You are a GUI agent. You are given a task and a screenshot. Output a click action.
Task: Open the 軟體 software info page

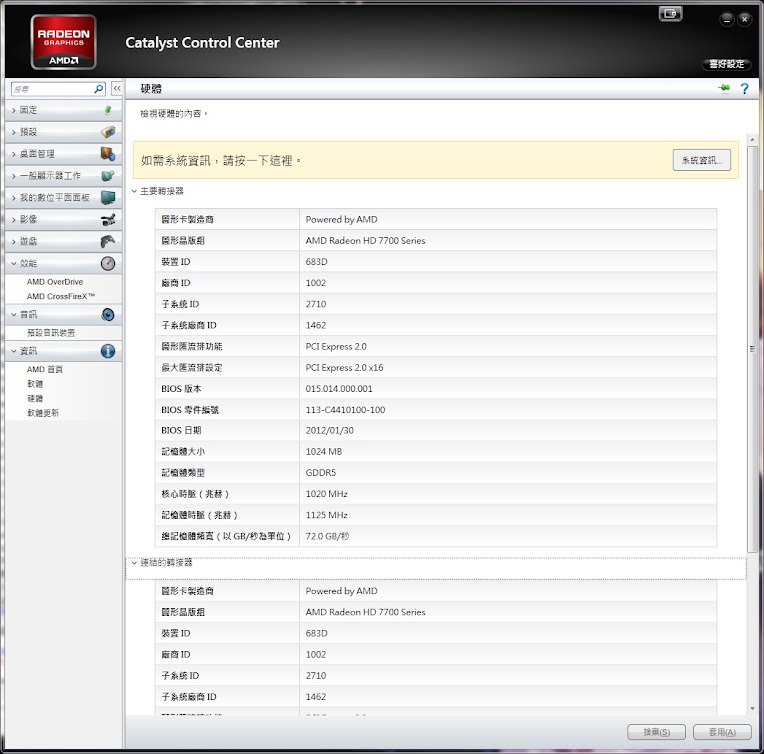point(35,384)
